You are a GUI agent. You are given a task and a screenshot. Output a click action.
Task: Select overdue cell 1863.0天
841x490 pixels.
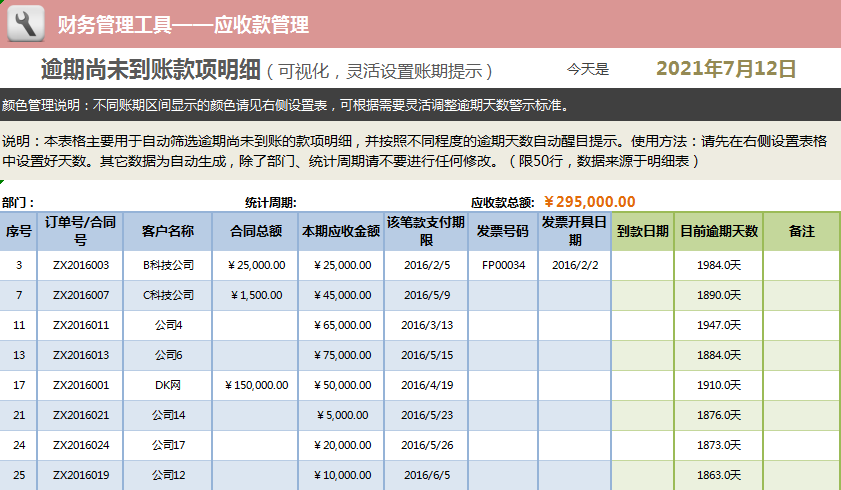719,475
